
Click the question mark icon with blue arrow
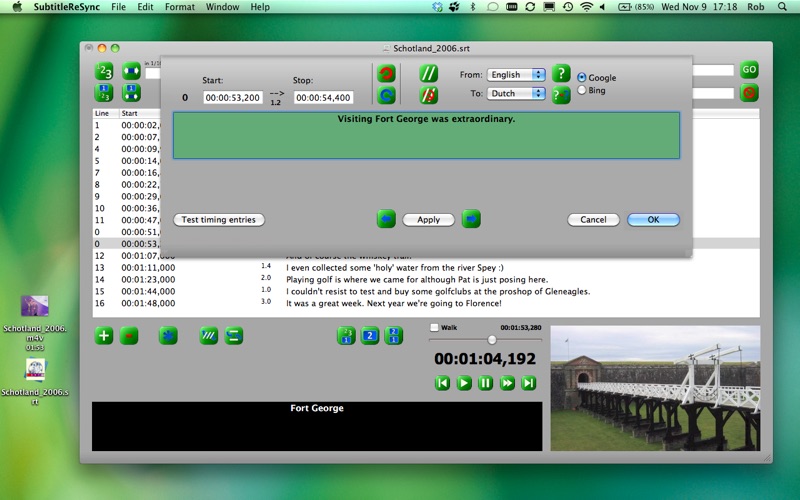tap(561, 95)
